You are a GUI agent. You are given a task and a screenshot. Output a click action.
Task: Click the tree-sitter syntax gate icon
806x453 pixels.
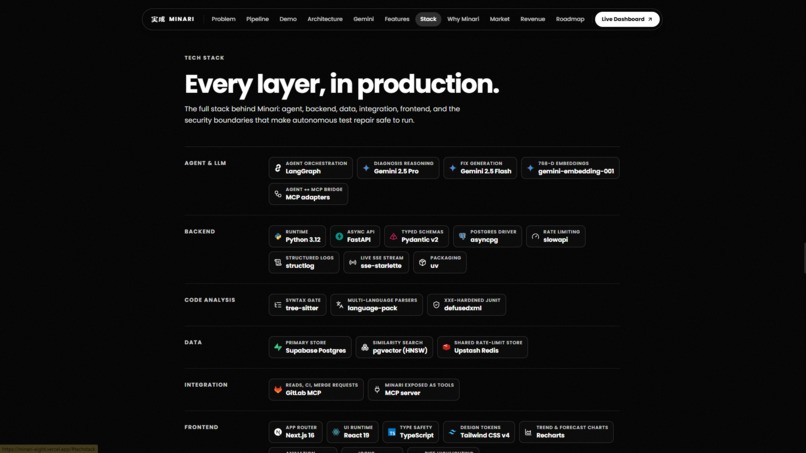[278, 304]
